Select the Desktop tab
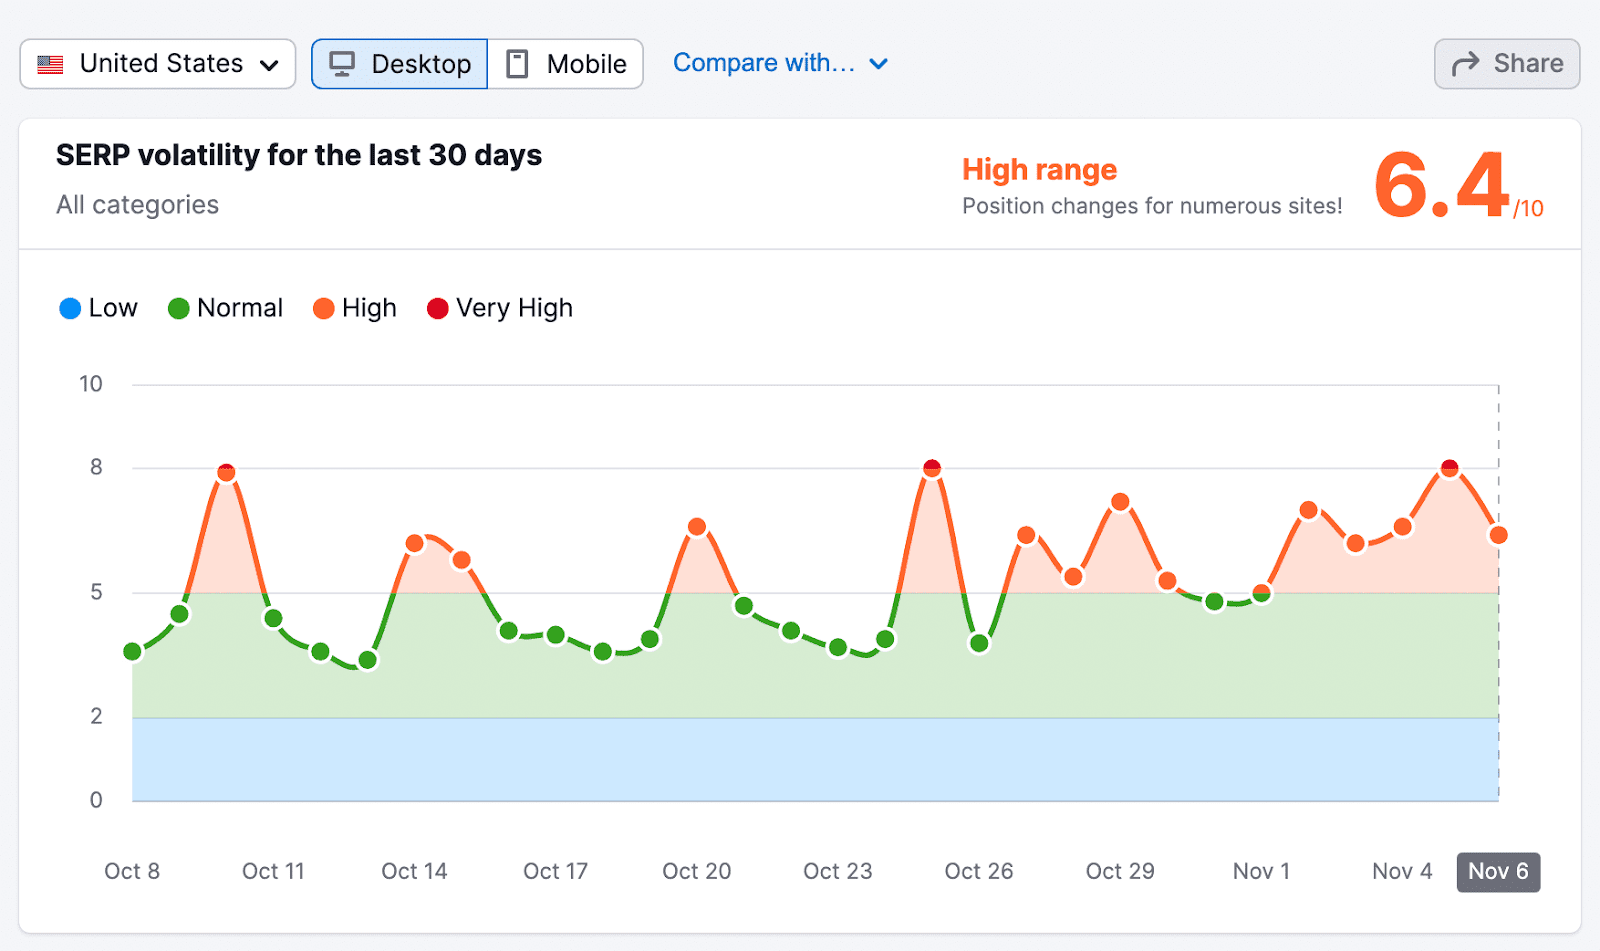 399,63
